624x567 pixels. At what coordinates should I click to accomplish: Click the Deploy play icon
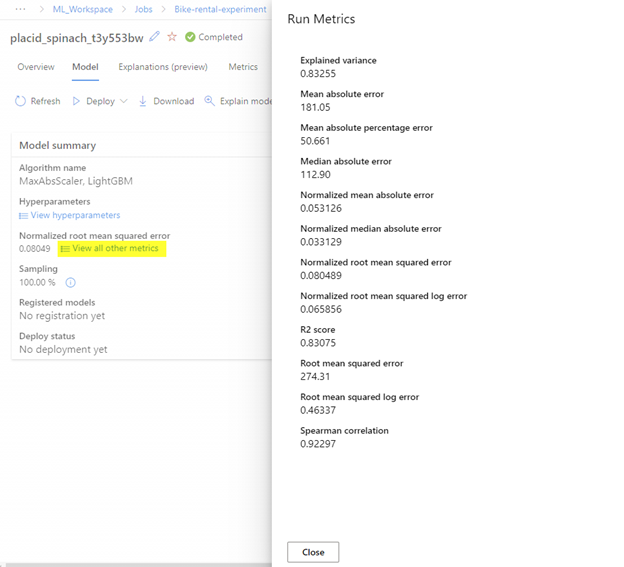pos(76,101)
